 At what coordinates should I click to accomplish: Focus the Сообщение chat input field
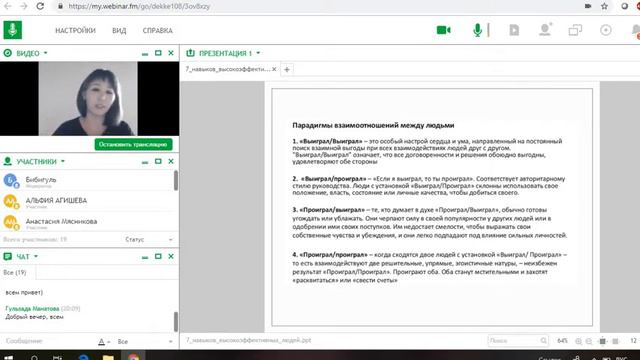pyautogui.click(x=48, y=341)
